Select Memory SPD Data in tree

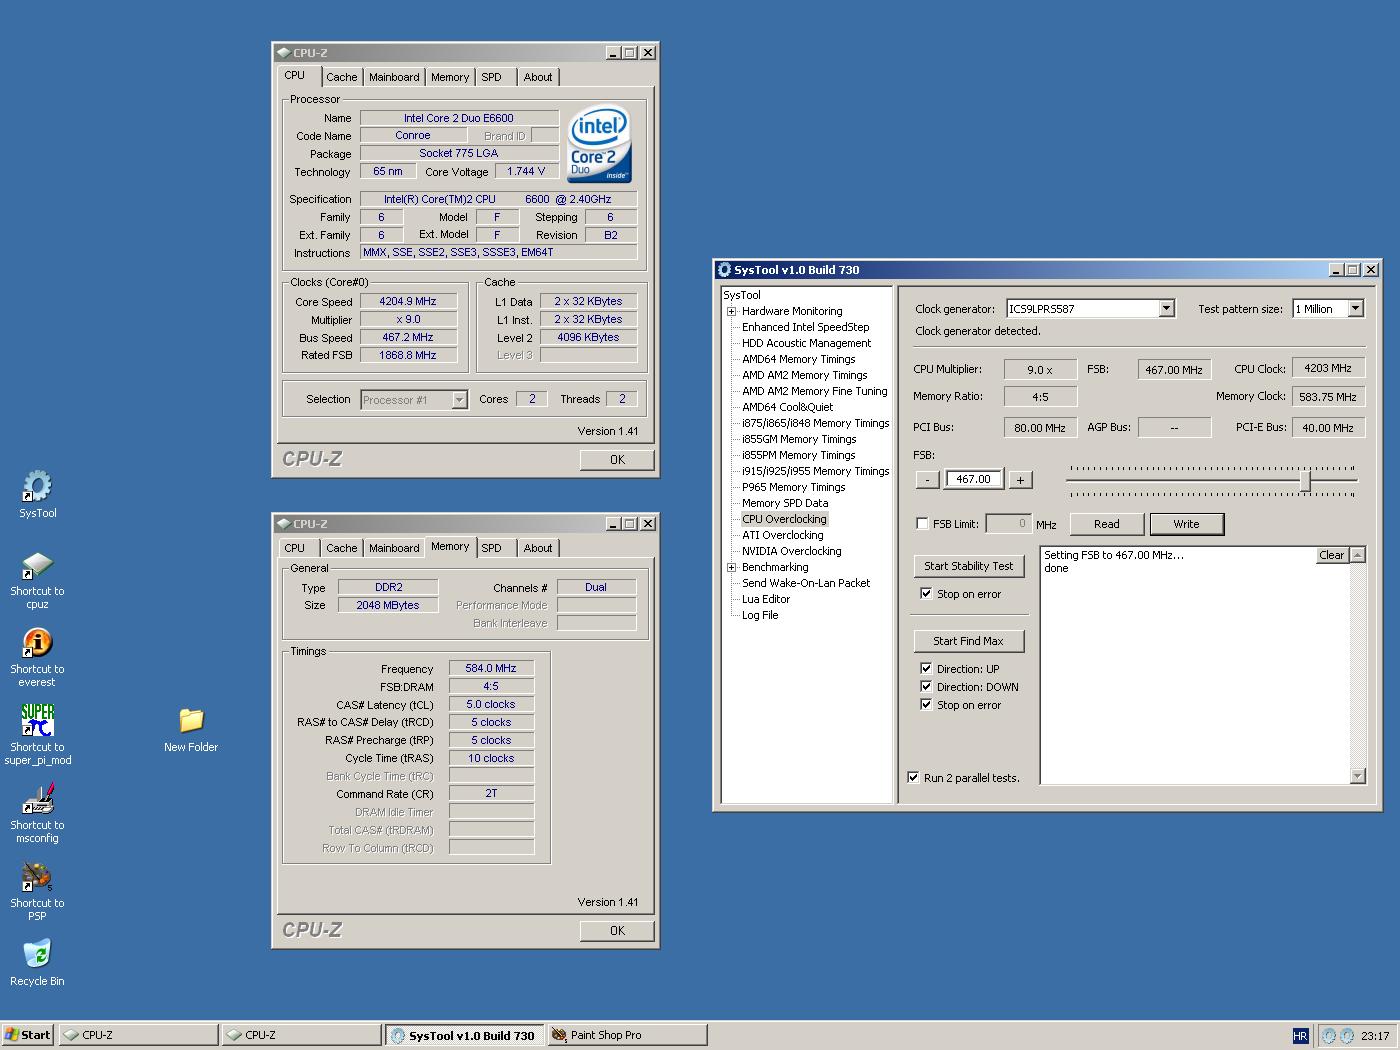[x=785, y=503]
